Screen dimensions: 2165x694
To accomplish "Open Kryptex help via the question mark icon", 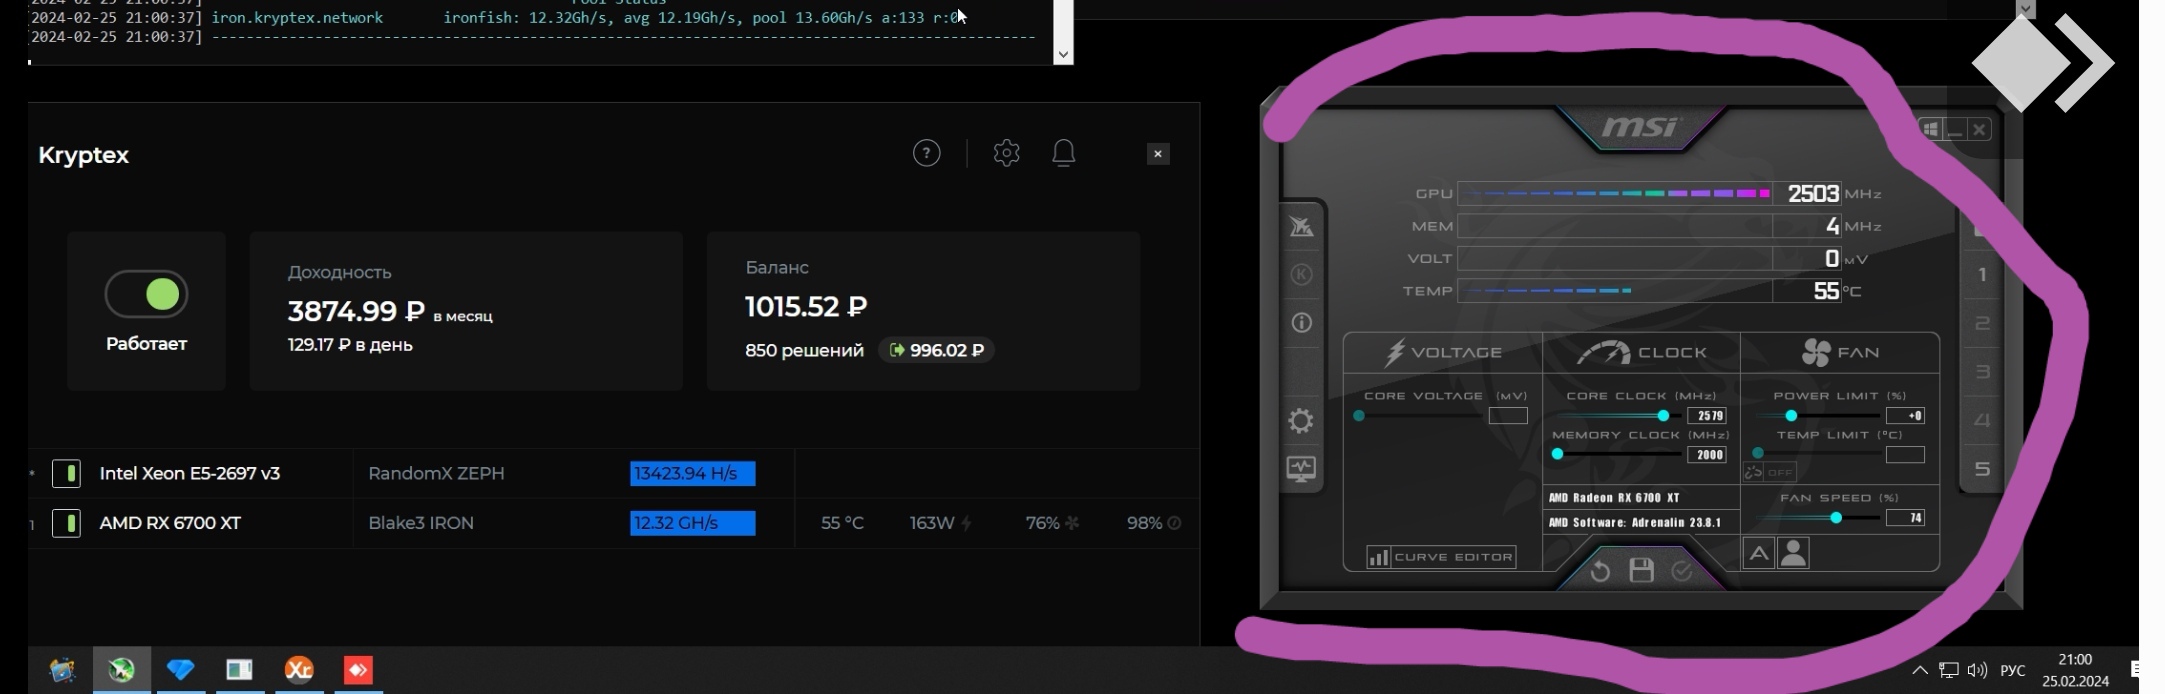I will pos(926,153).
